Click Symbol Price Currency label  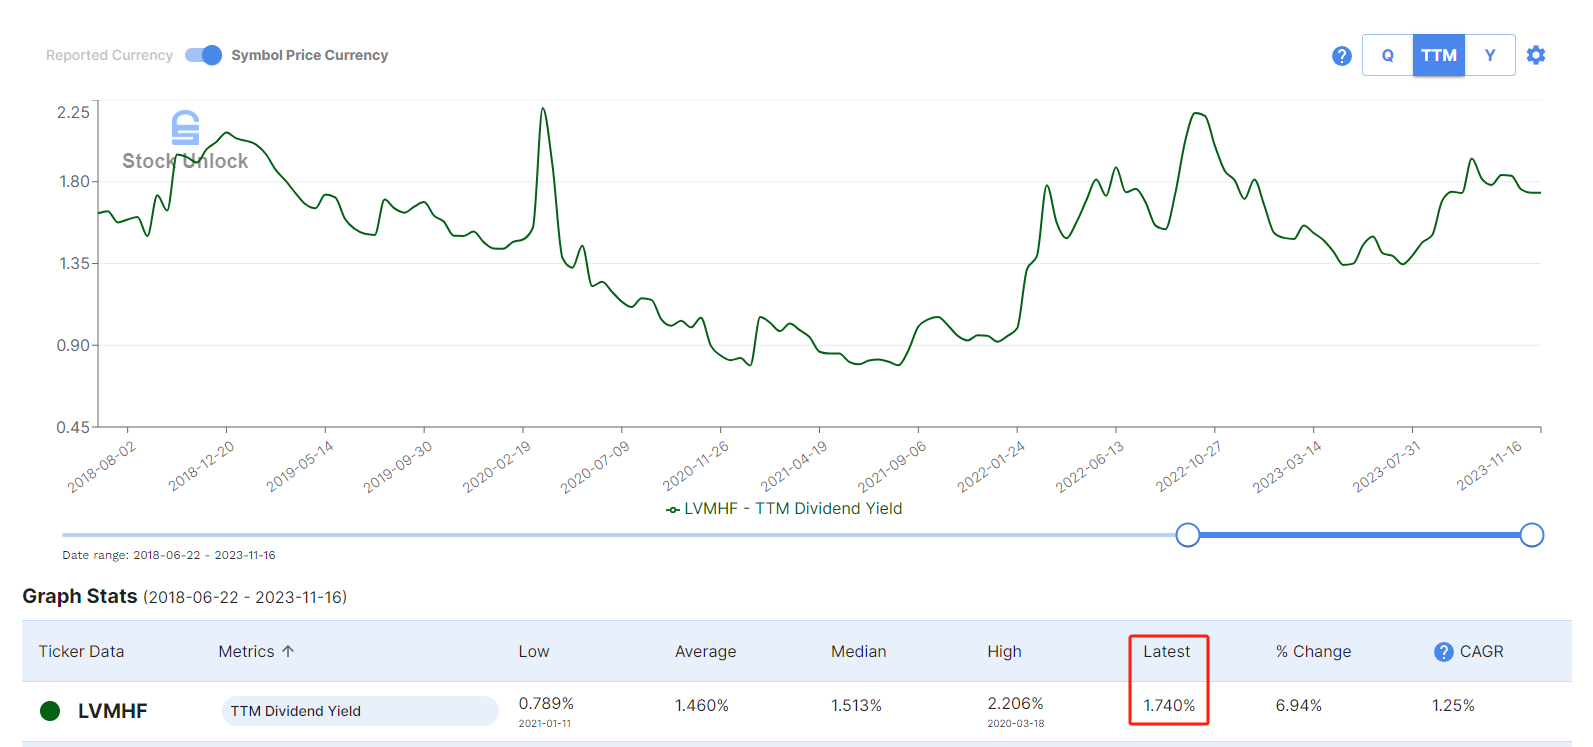[310, 55]
